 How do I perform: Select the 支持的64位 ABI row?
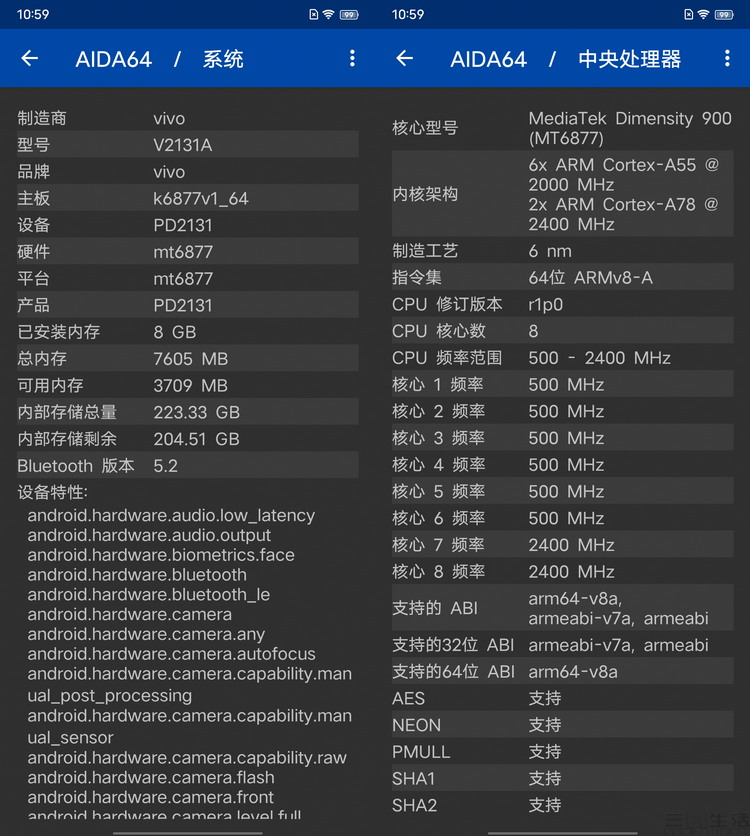point(562,671)
